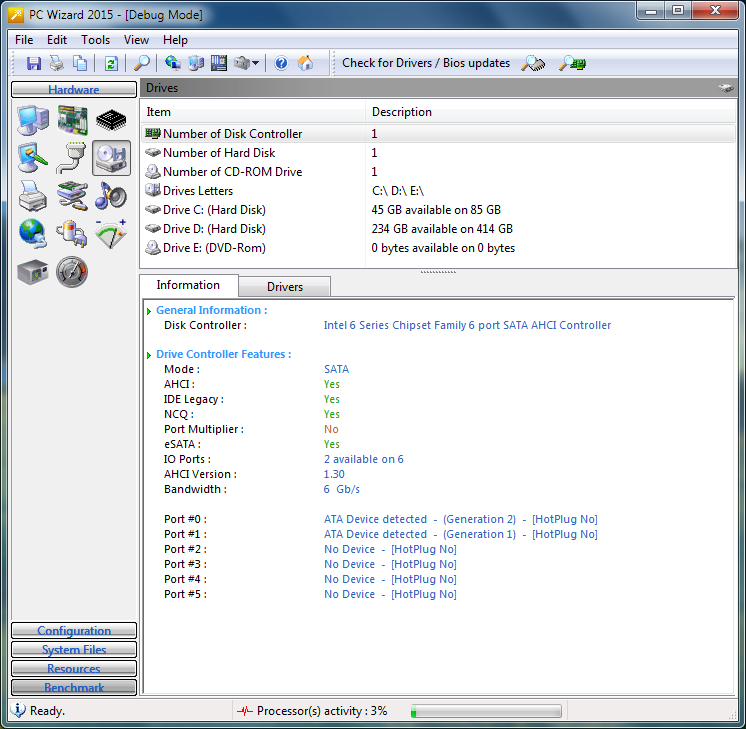Click the globe with monitor toolbar icon
The image size is (746, 729).
pos(172,63)
